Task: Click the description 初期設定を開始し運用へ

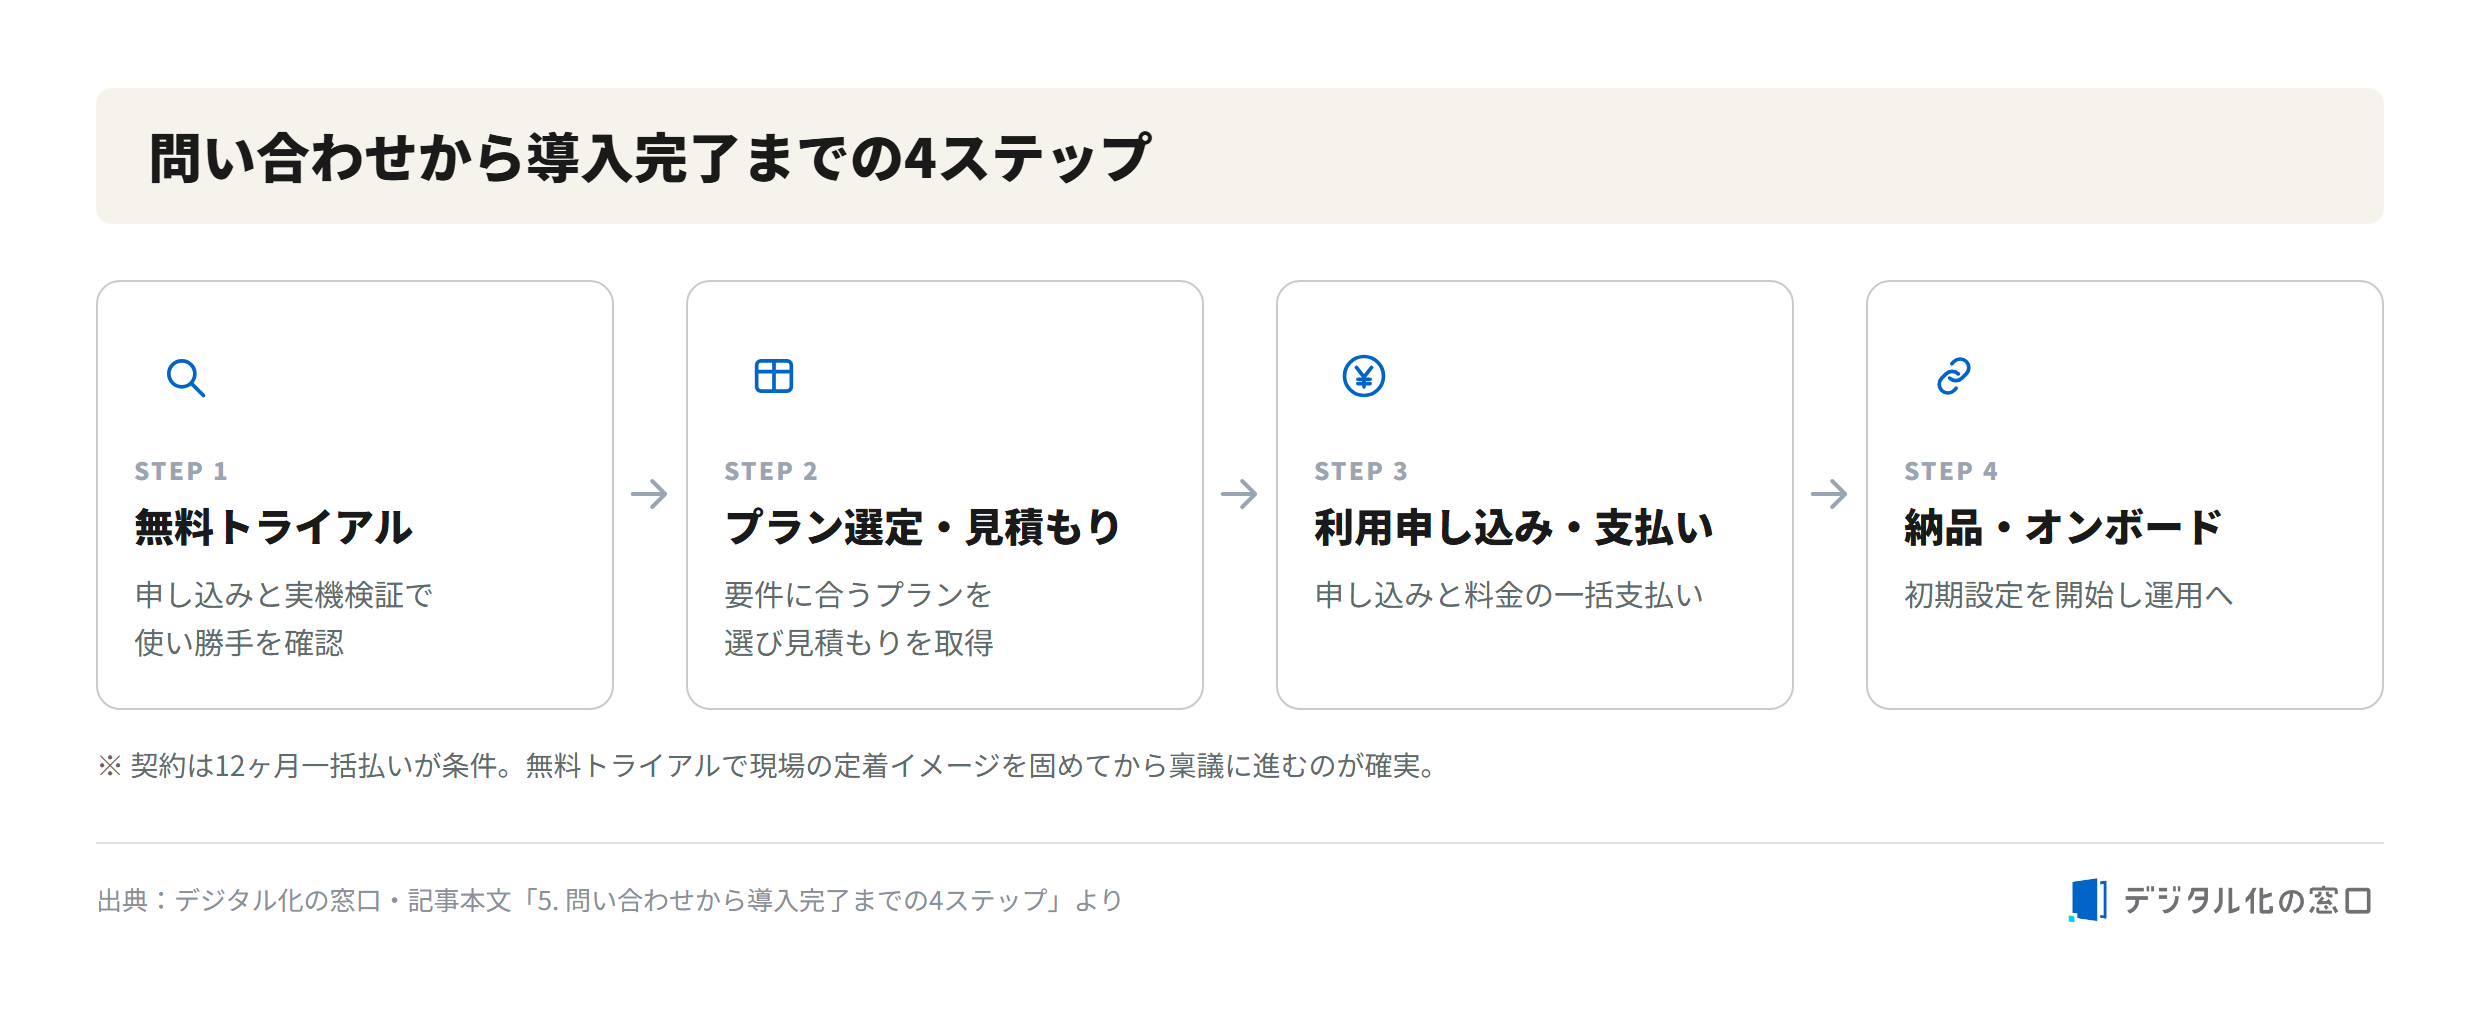Action: click(2069, 595)
